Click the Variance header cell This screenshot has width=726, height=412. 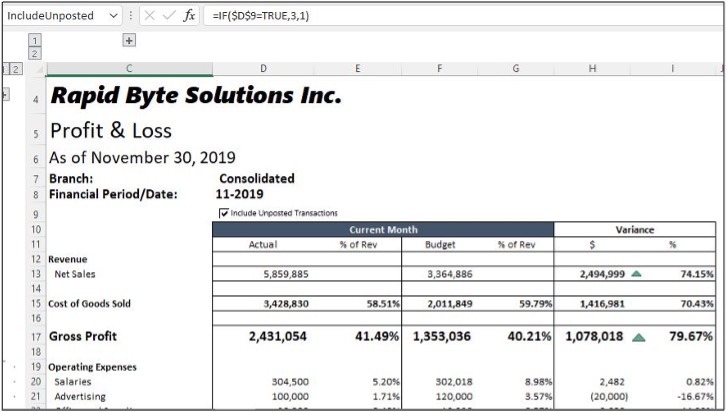635,230
